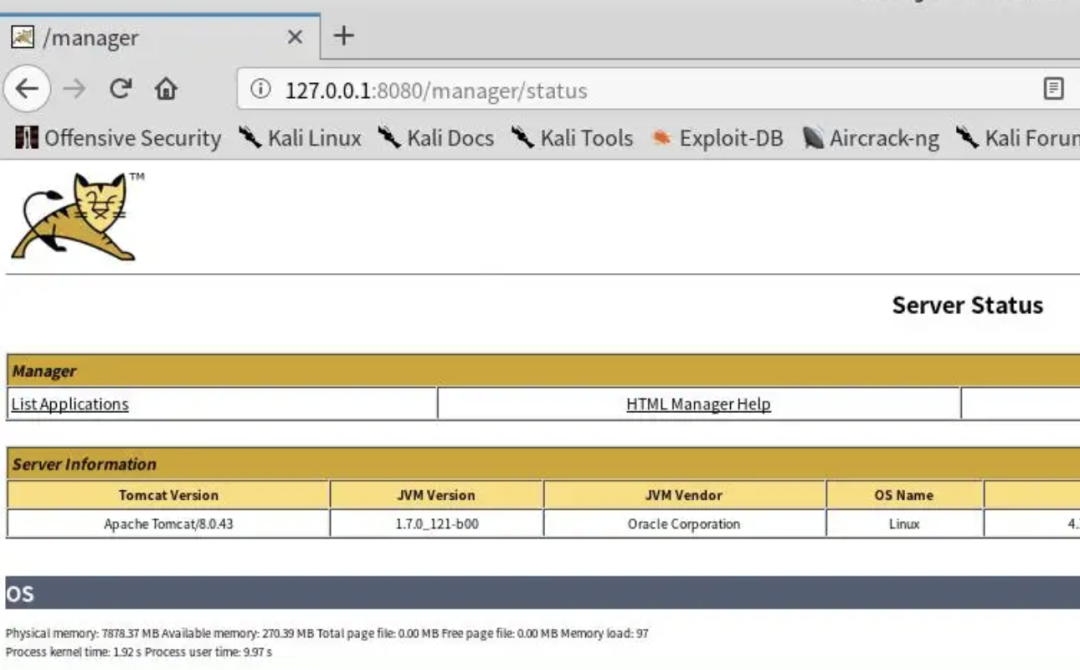
Task: Open the Exploit-DB bookmark
Action: click(x=717, y=138)
